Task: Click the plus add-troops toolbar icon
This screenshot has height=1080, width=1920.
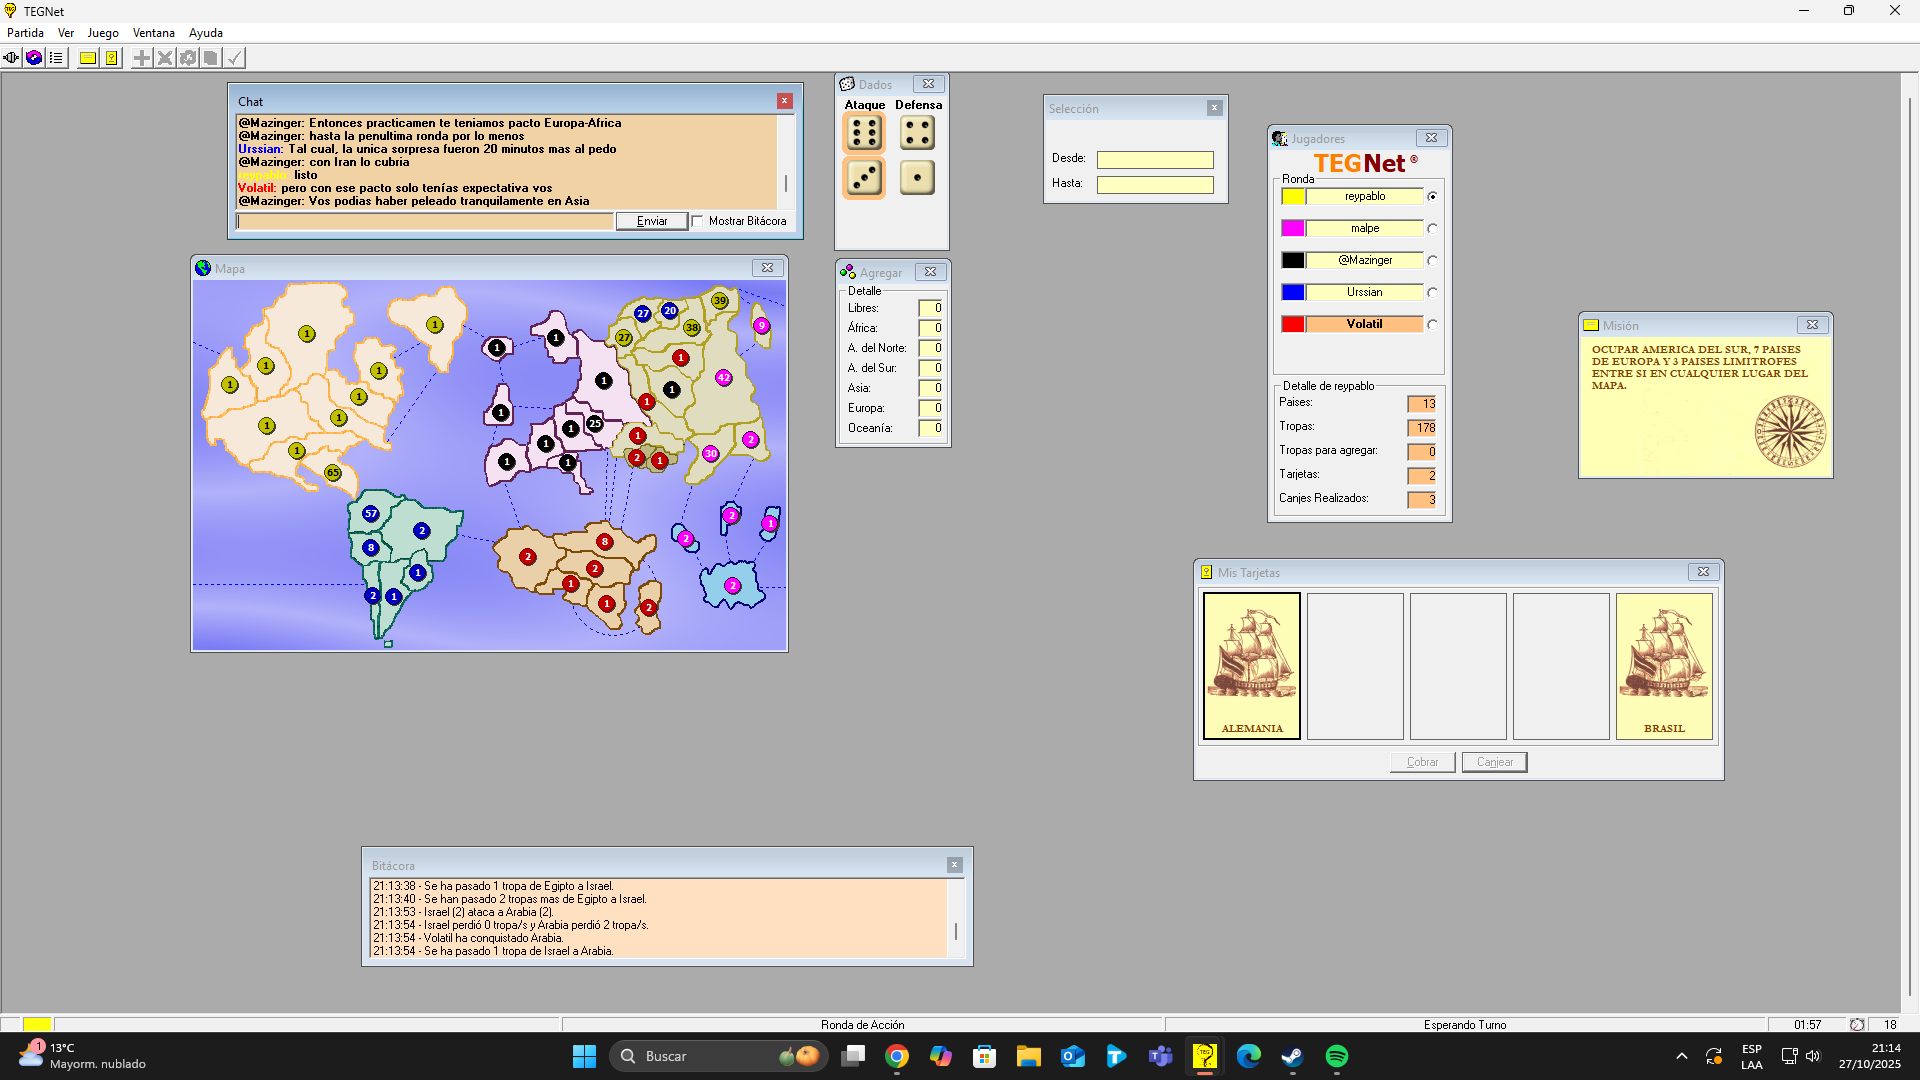Action: tap(142, 58)
